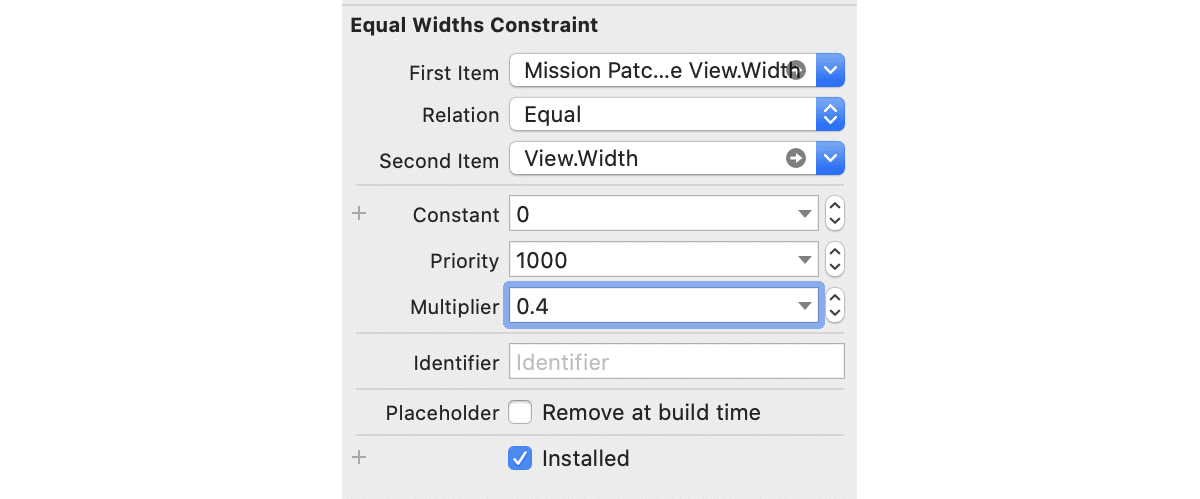The width and height of the screenshot is (1200, 499).
Task: Click the Multiplier stepper control
Action: click(836, 306)
